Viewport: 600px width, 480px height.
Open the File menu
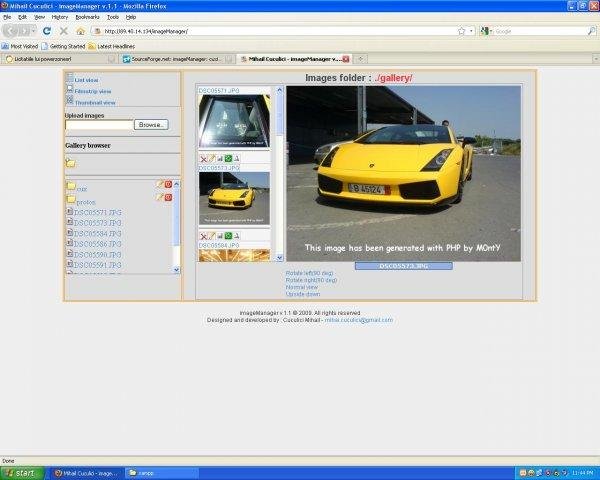(7, 17)
